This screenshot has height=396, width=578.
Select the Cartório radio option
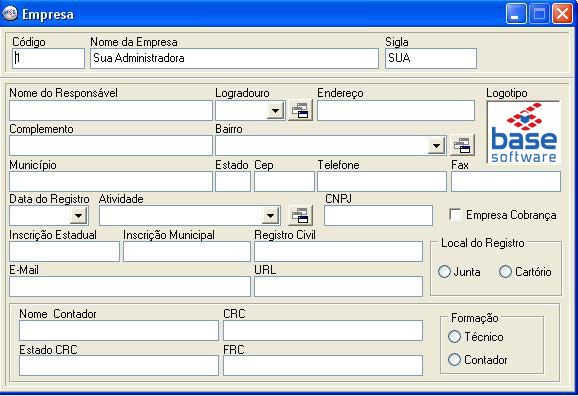(x=505, y=272)
